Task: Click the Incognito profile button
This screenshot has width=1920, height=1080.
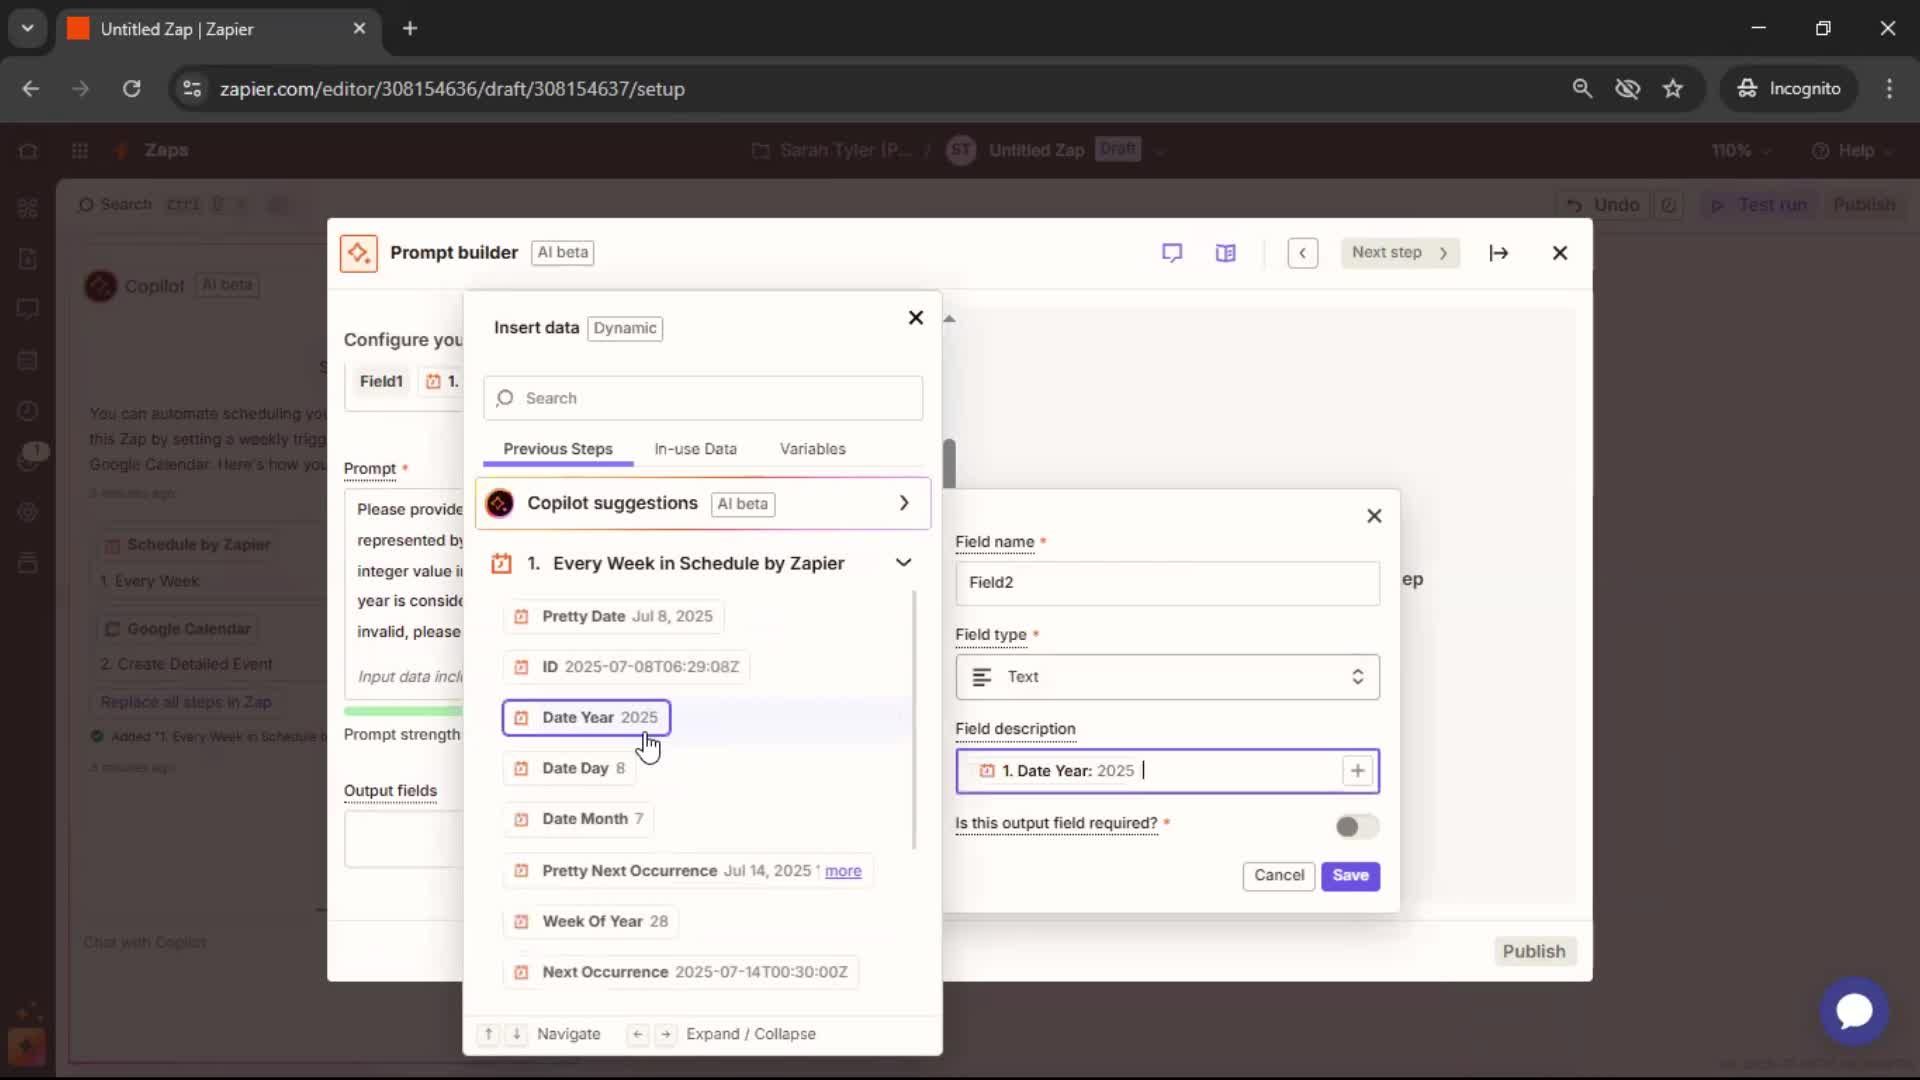Action: [x=1789, y=89]
